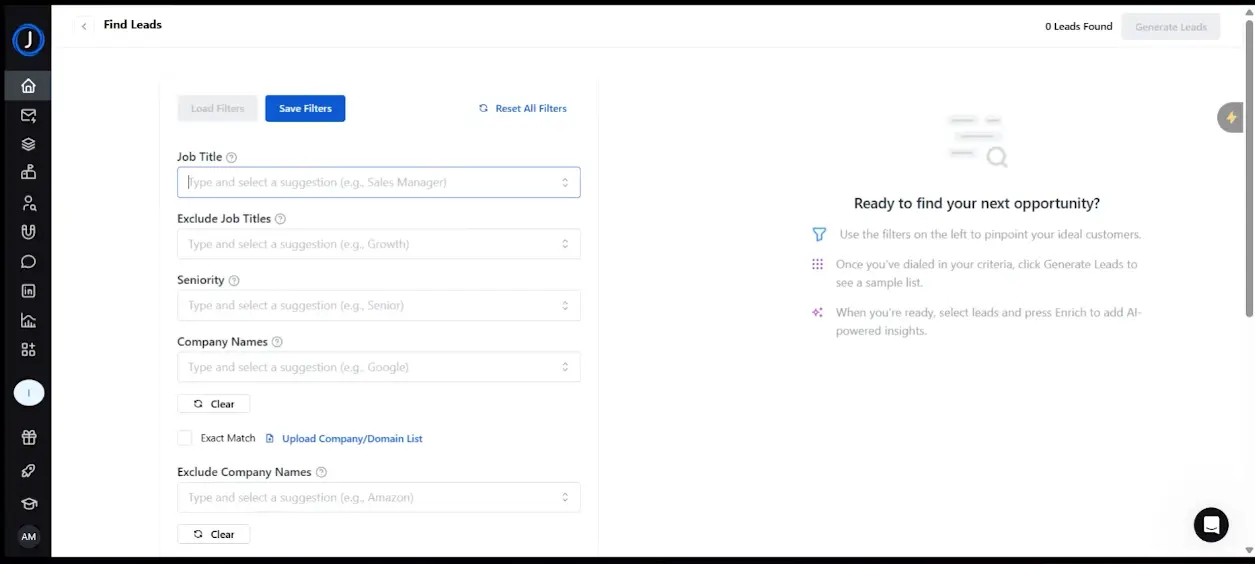1255x564 pixels.
Task: Focus the Seniority input field
Action: (x=378, y=305)
